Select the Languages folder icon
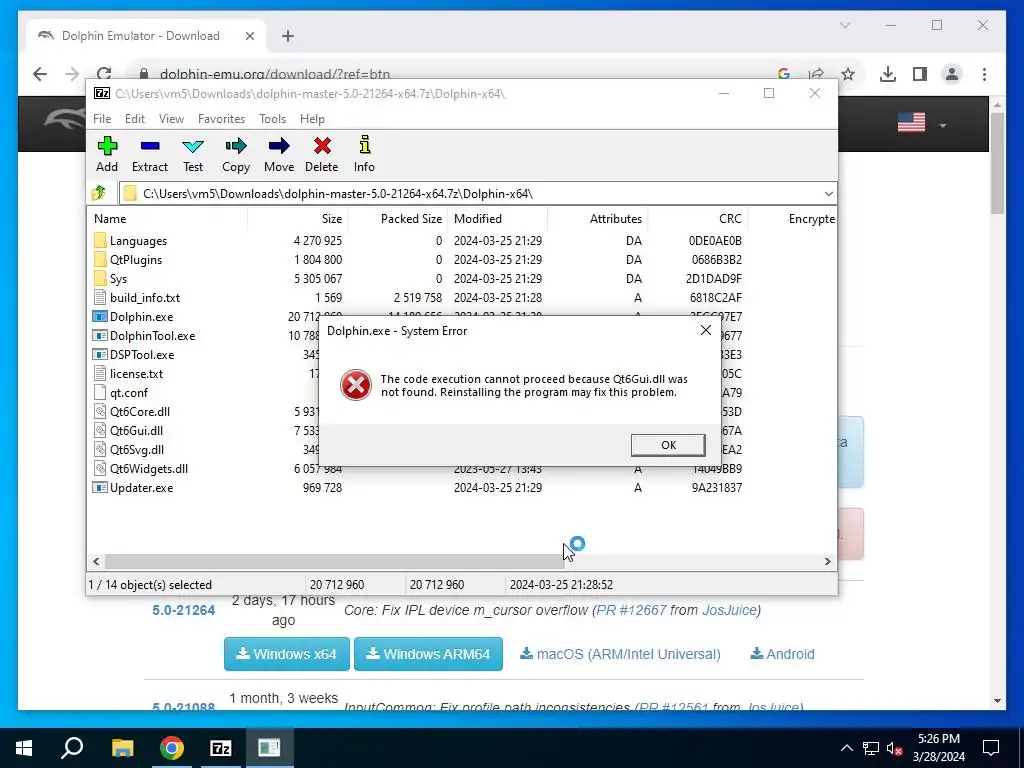 pyautogui.click(x=99, y=240)
